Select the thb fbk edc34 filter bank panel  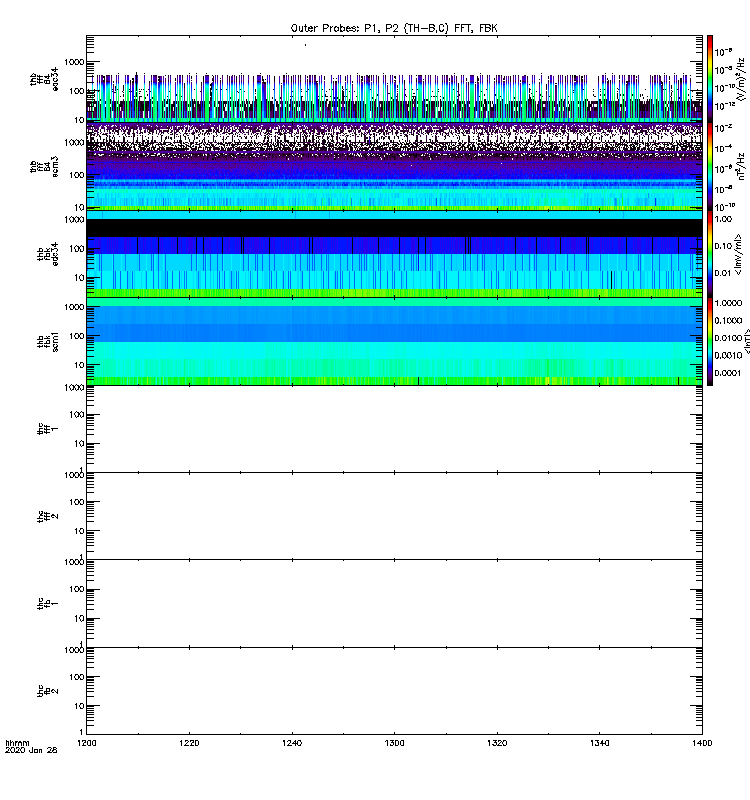pyautogui.click(x=394, y=254)
